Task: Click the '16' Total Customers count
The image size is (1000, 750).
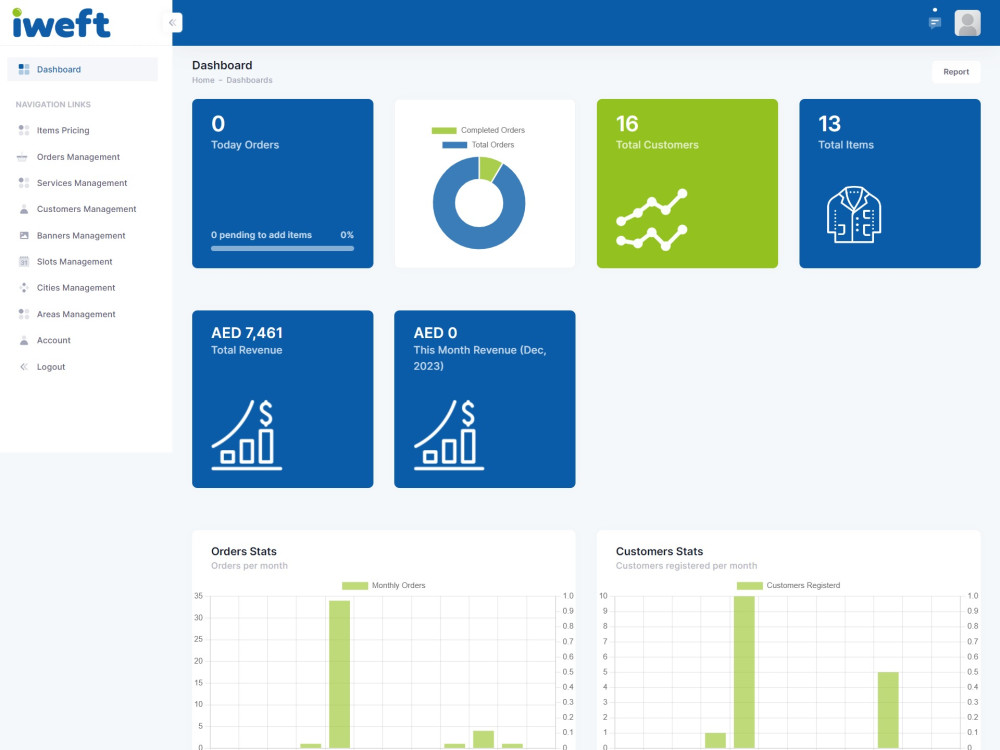Action: [x=627, y=124]
